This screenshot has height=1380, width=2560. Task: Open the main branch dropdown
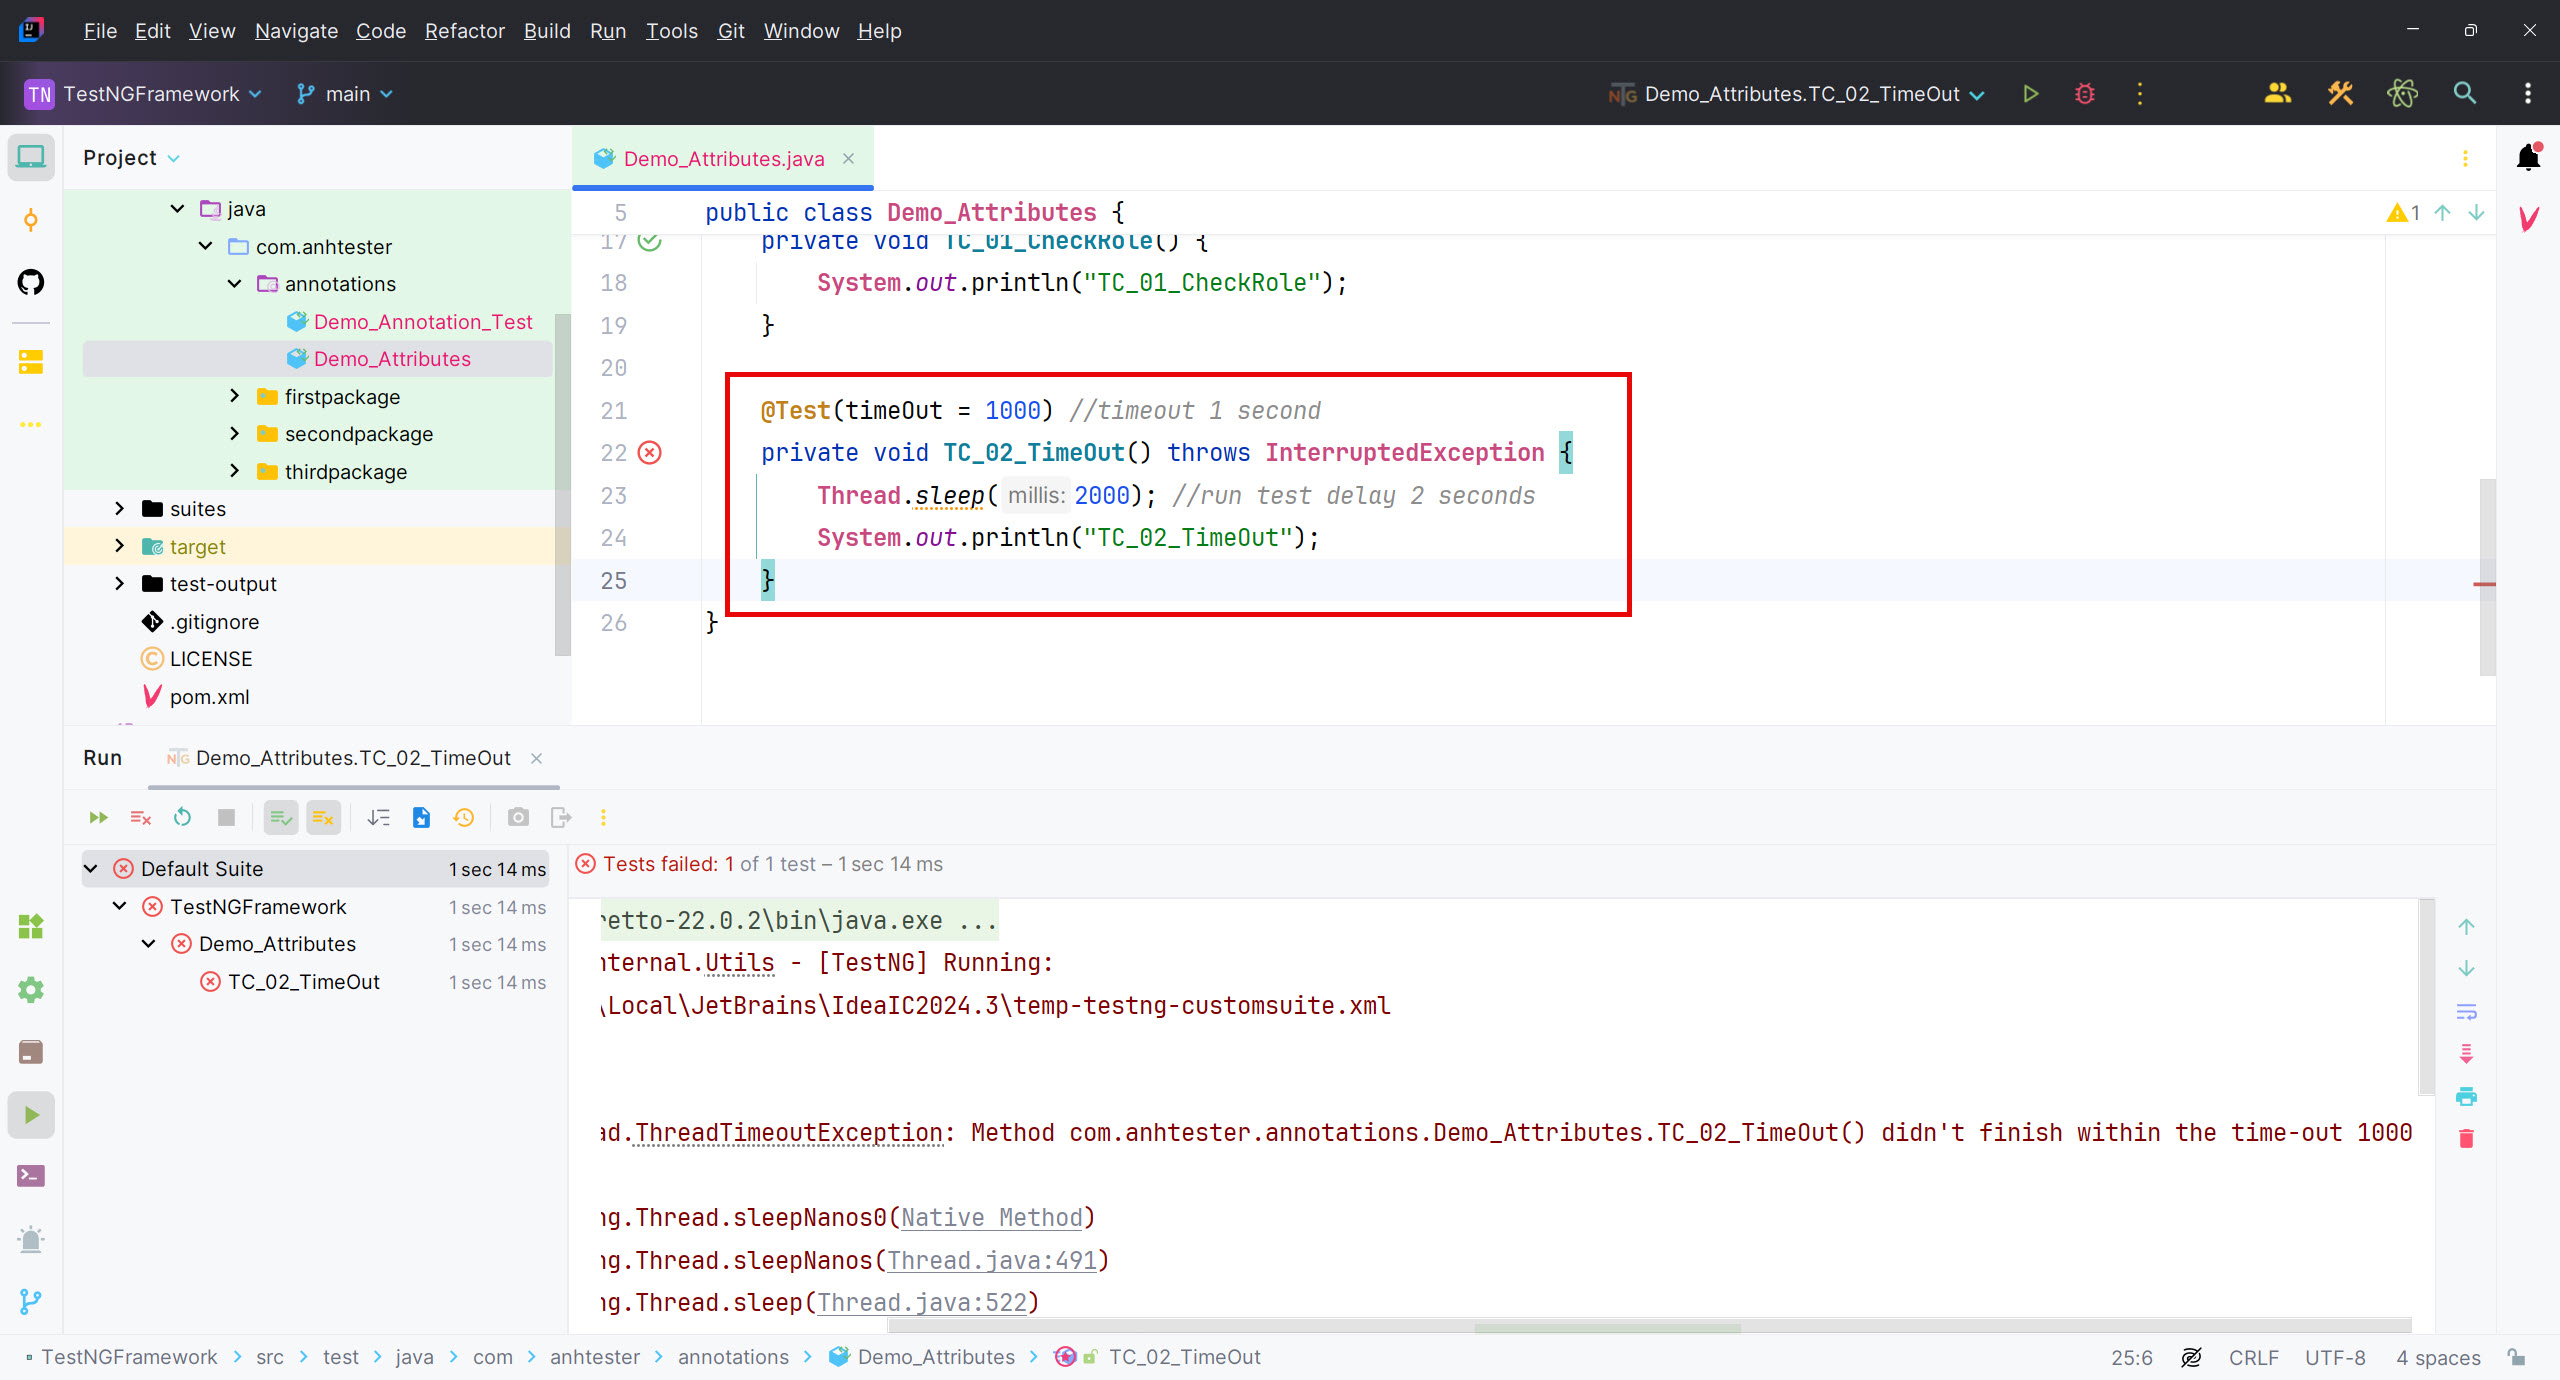coord(345,94)
